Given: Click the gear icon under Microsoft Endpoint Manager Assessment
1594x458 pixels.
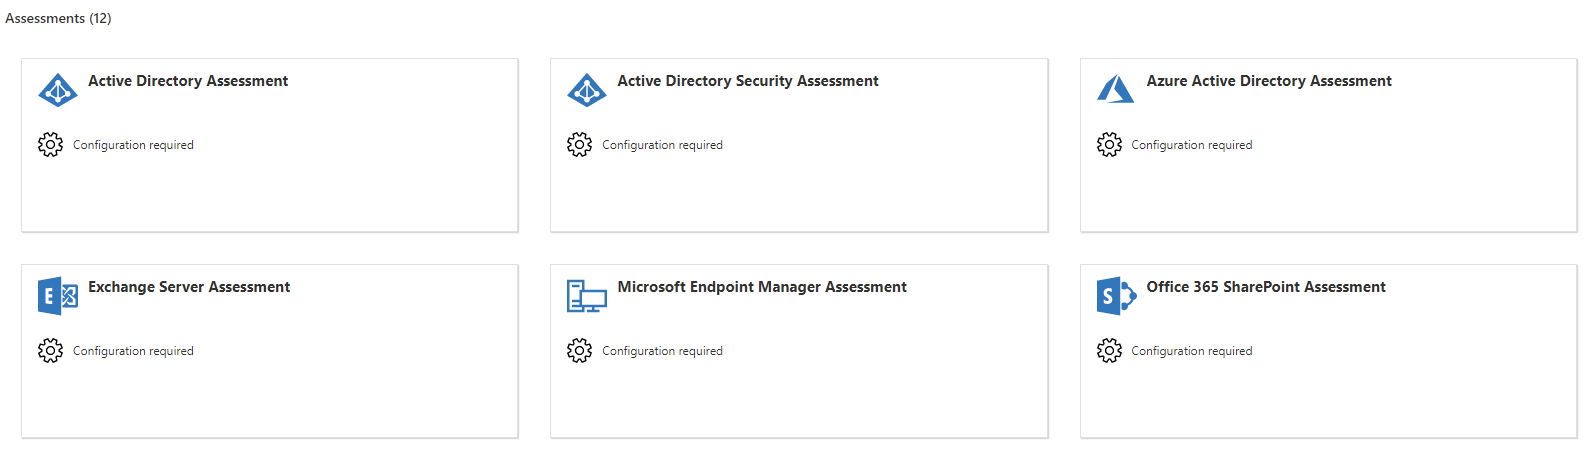Looking at the screenshot, I should click(579, 351).
